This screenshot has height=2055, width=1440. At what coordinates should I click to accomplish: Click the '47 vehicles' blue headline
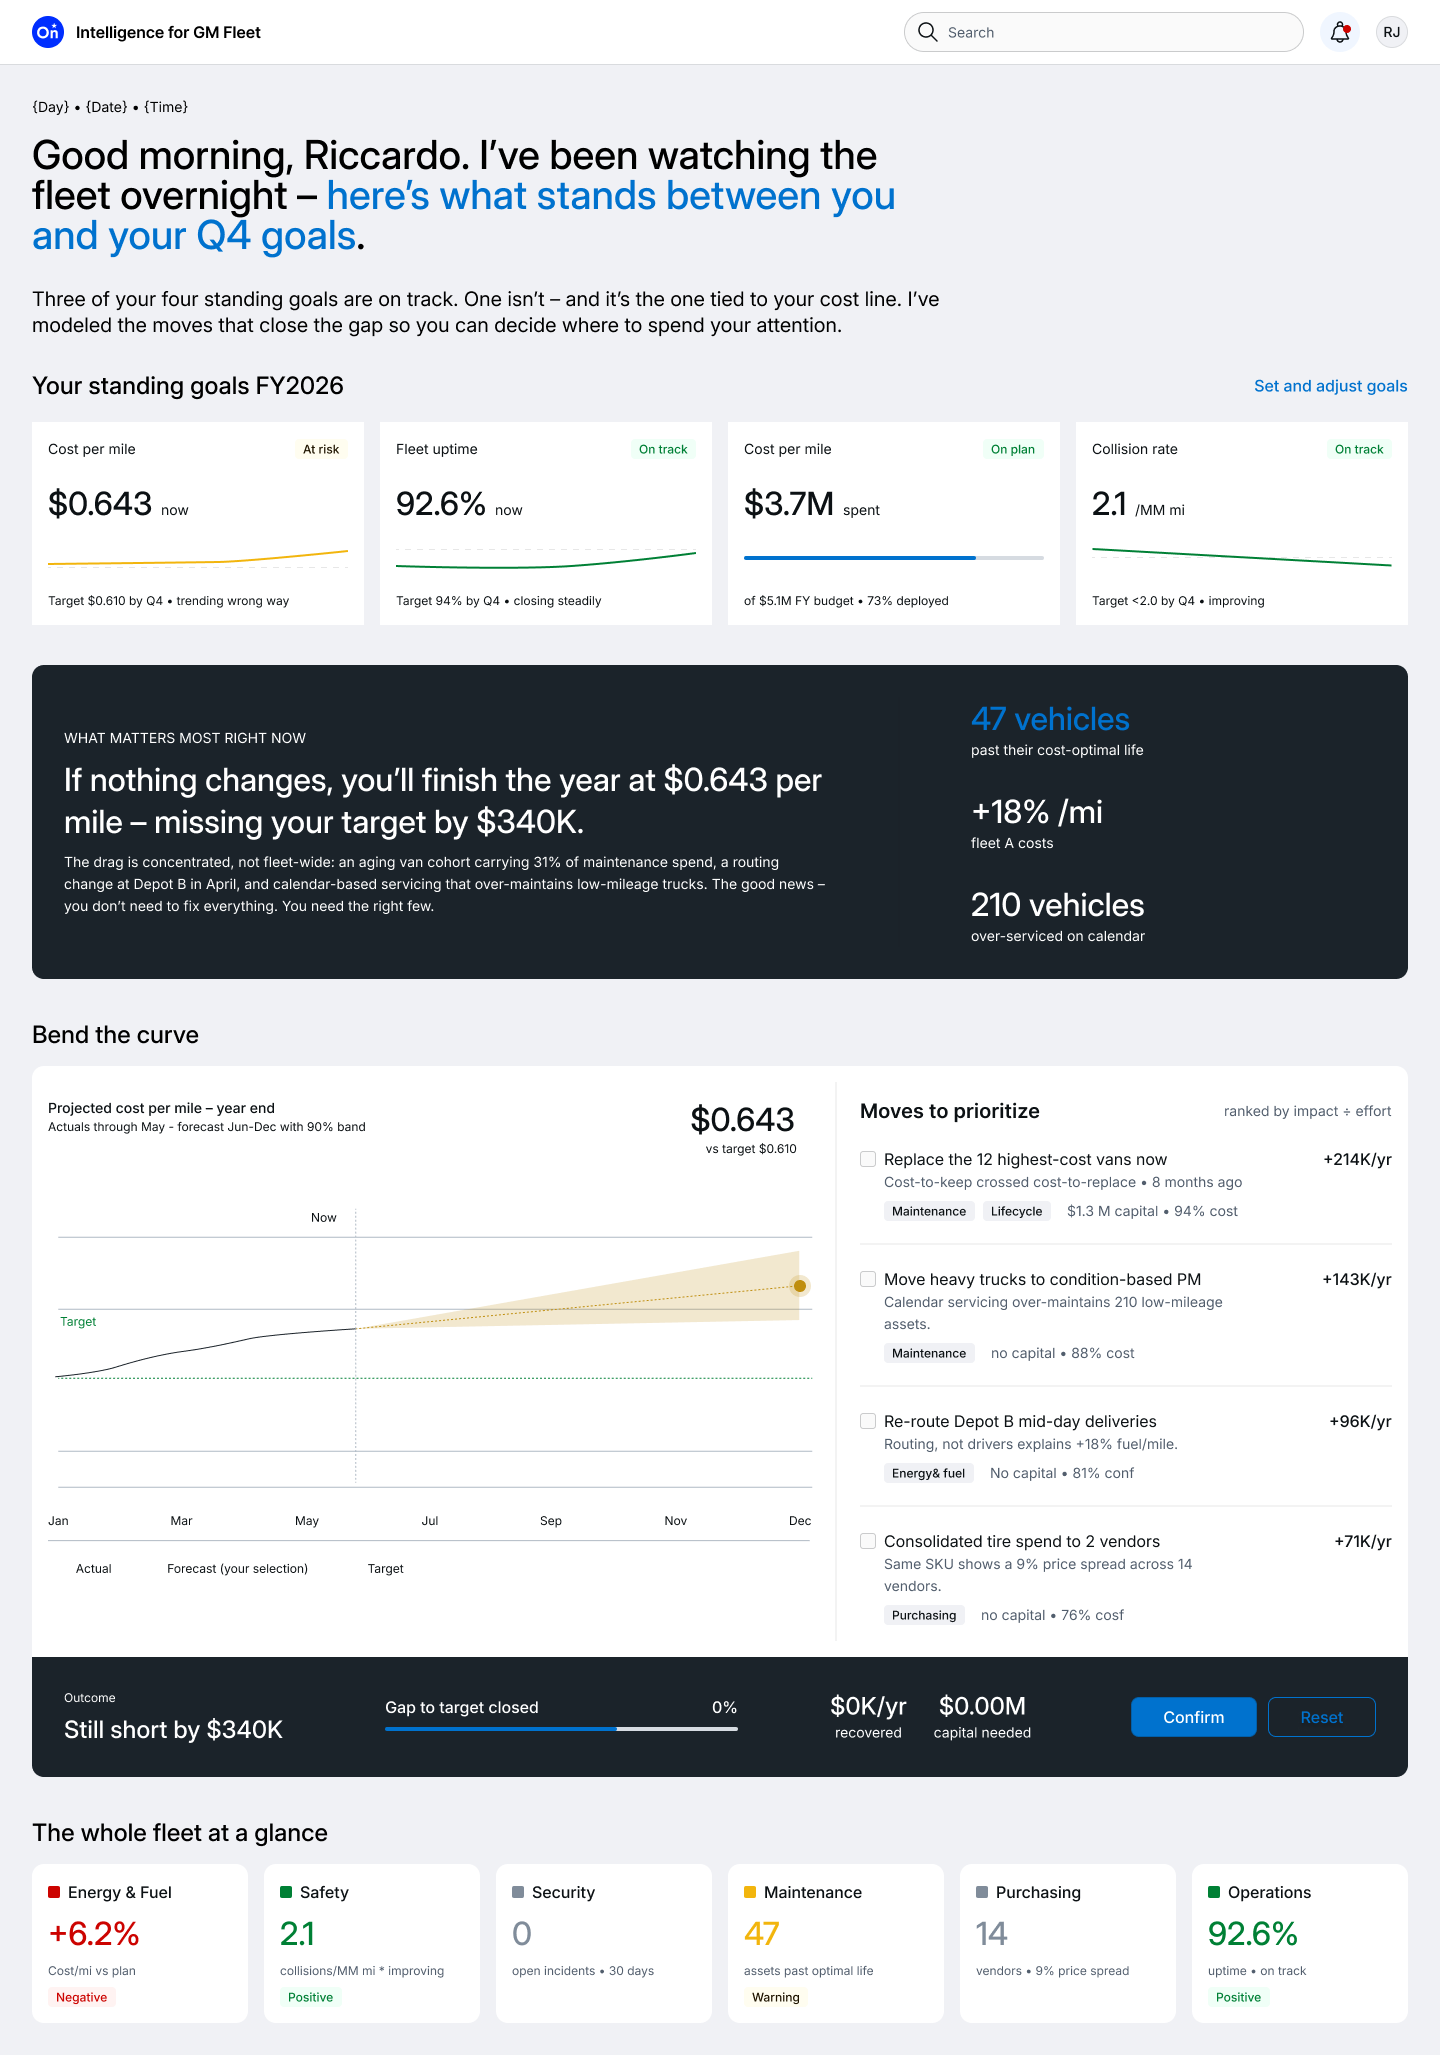pos(1050,719)
